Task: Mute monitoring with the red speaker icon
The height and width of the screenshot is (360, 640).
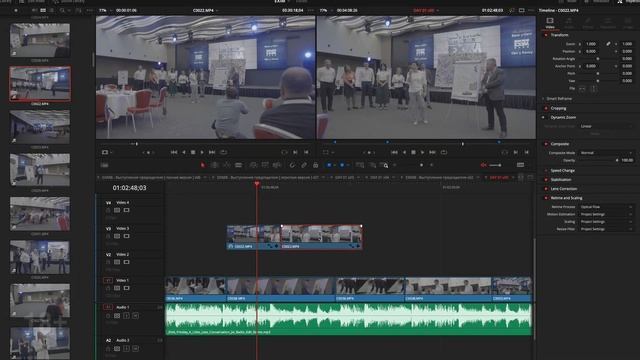Action: [484, 165]
